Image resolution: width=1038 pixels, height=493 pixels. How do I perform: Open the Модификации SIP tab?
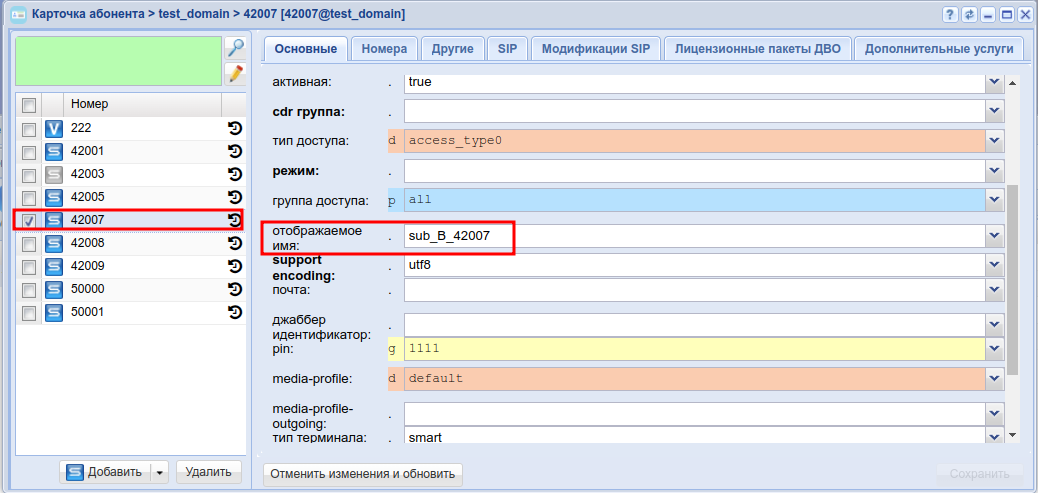point(595,48)
